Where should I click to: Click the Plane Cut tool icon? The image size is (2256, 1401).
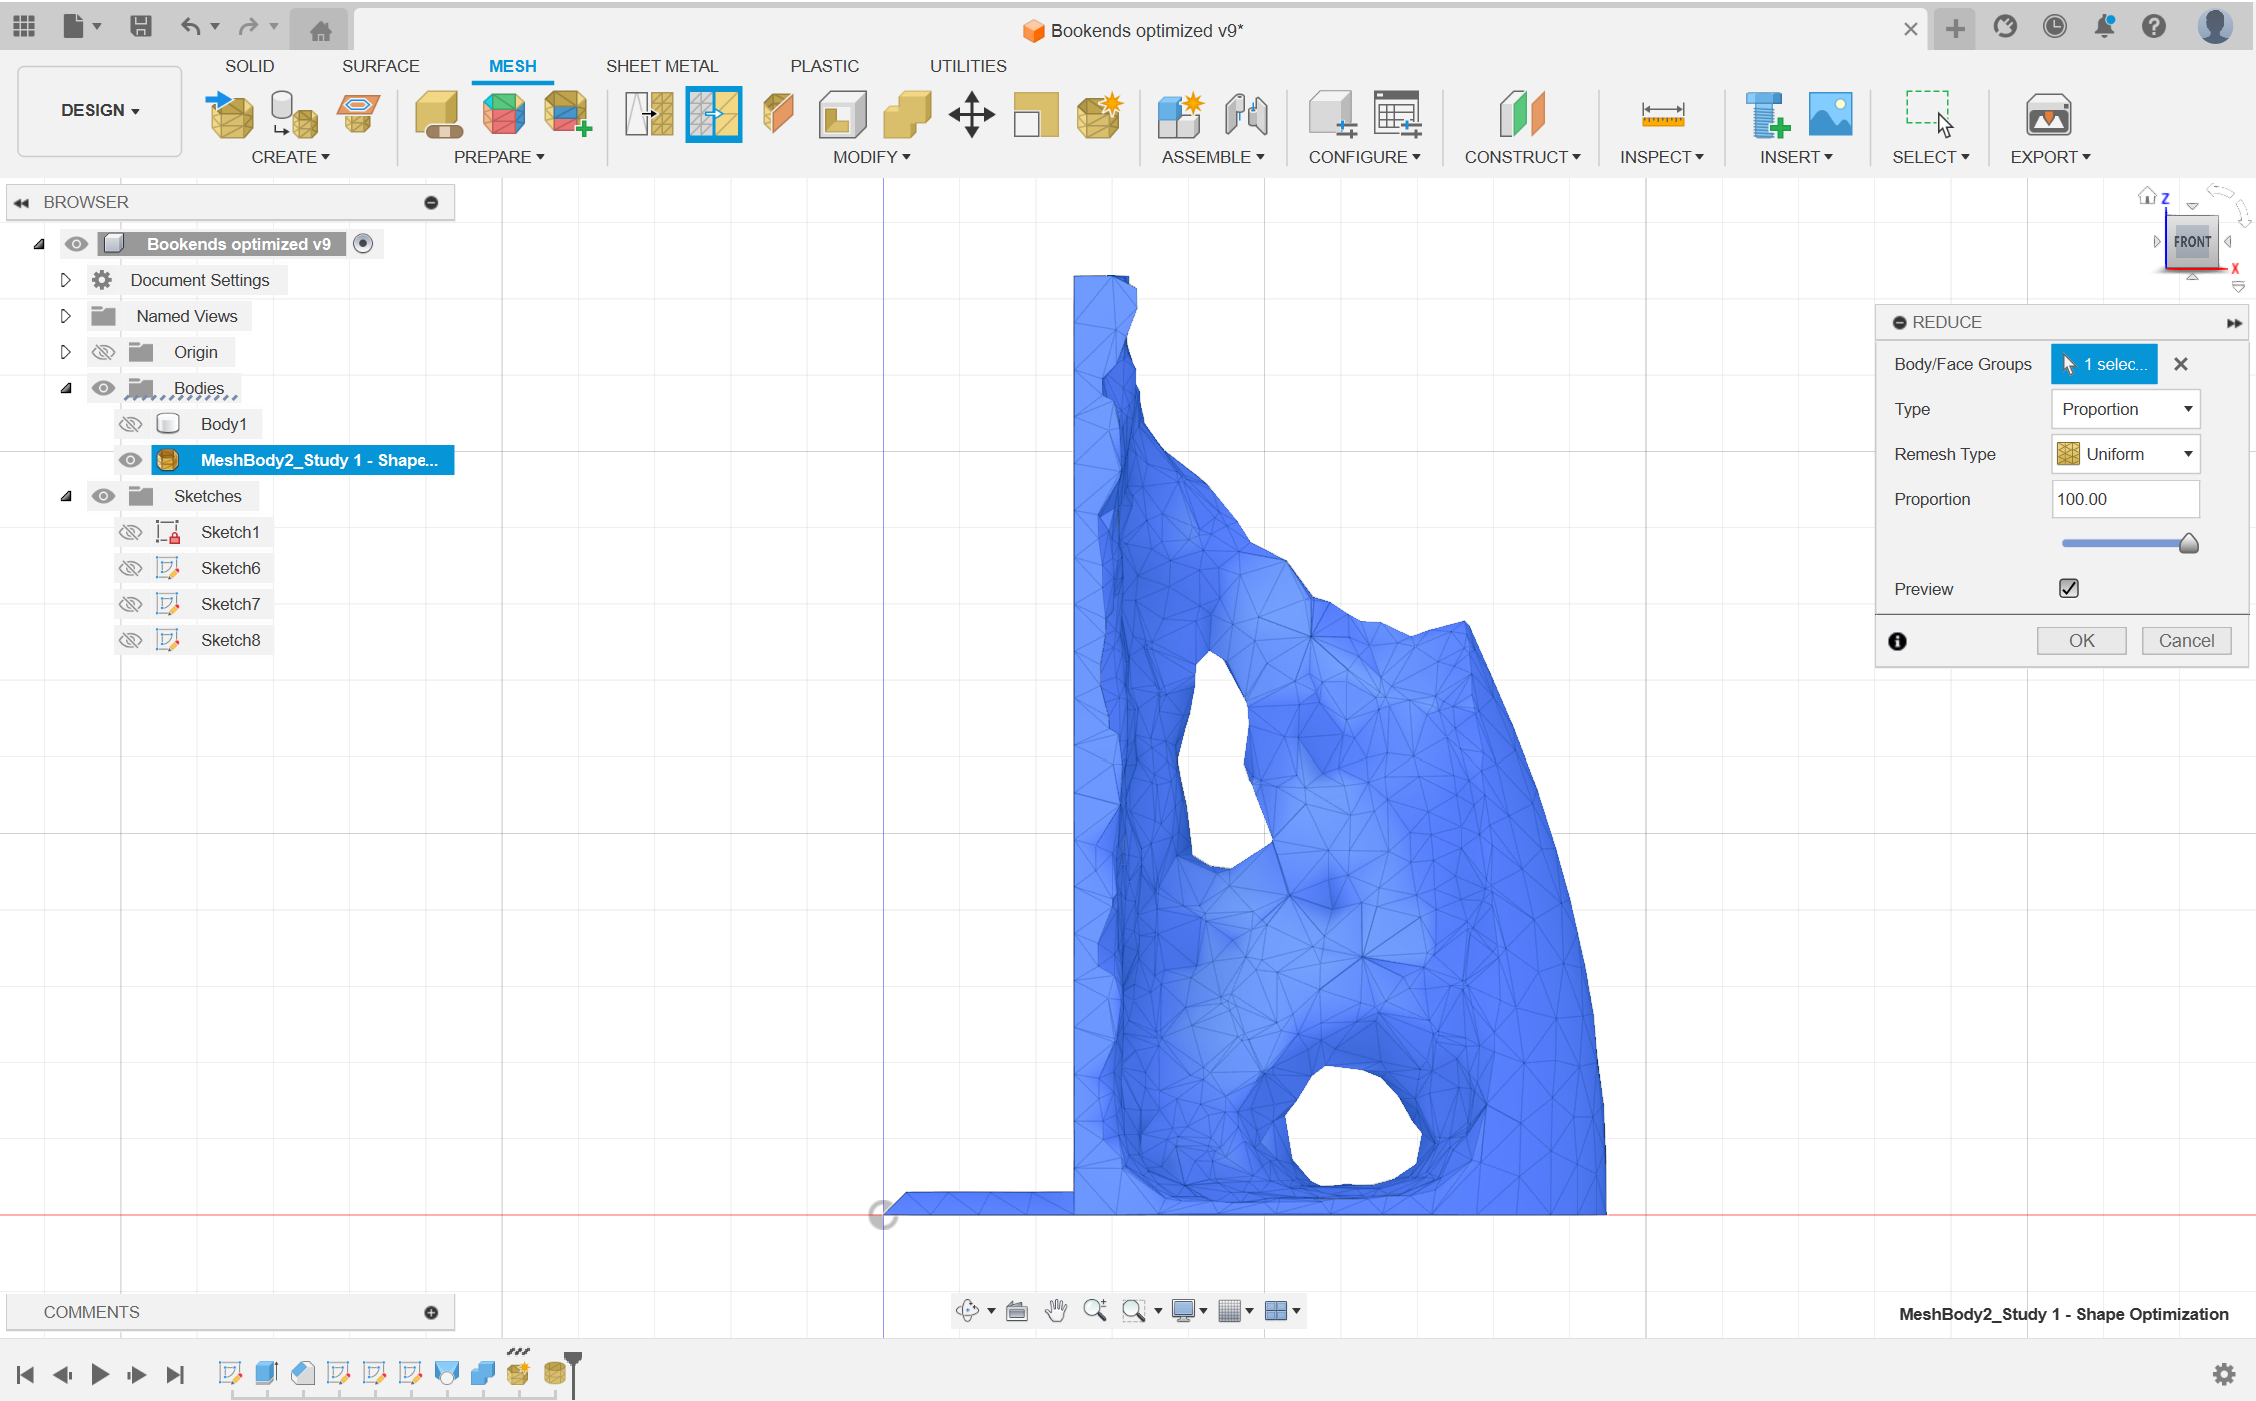[778, 114]
